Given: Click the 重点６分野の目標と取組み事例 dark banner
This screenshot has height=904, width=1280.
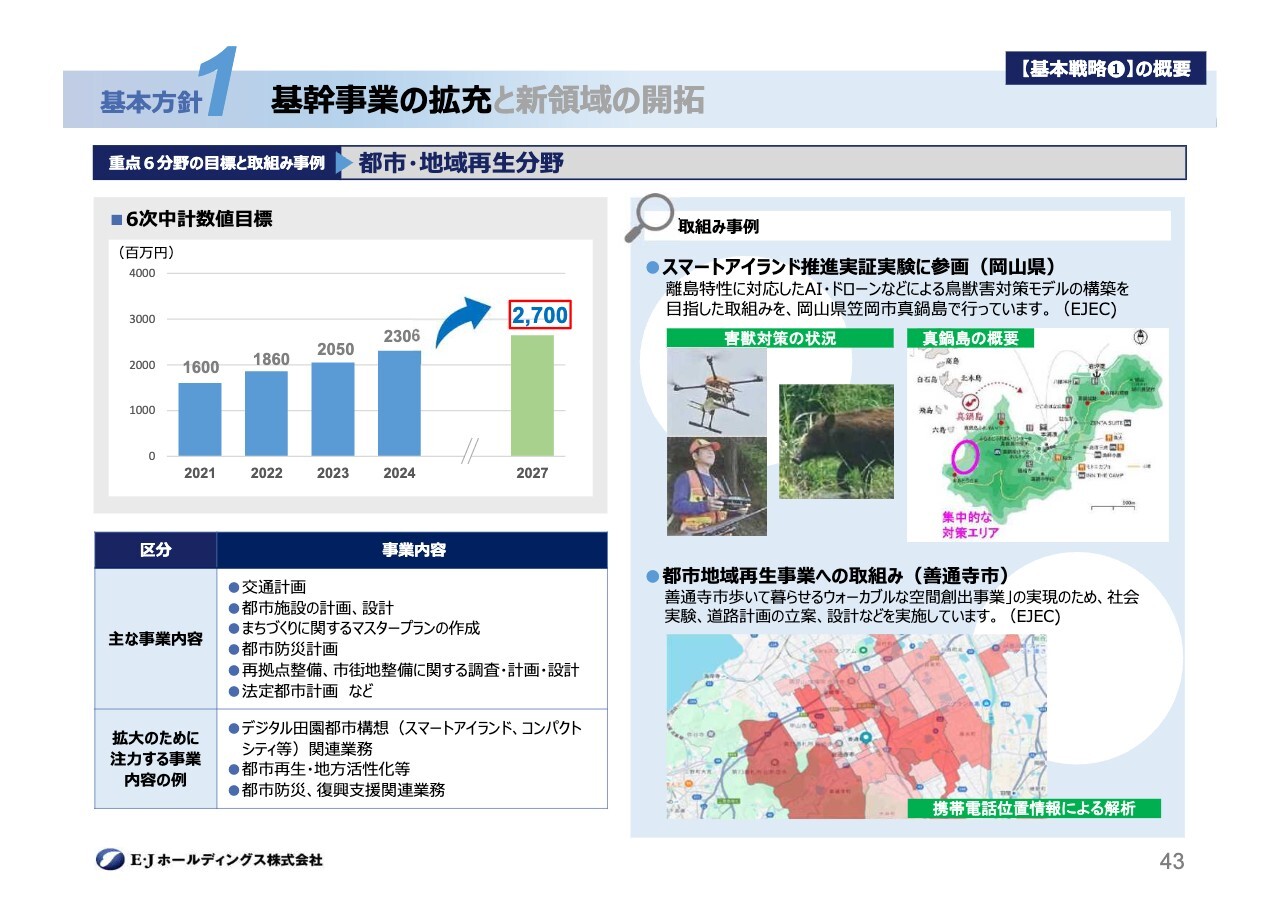Looking at the screenshot, I should (x=217, y=163).
